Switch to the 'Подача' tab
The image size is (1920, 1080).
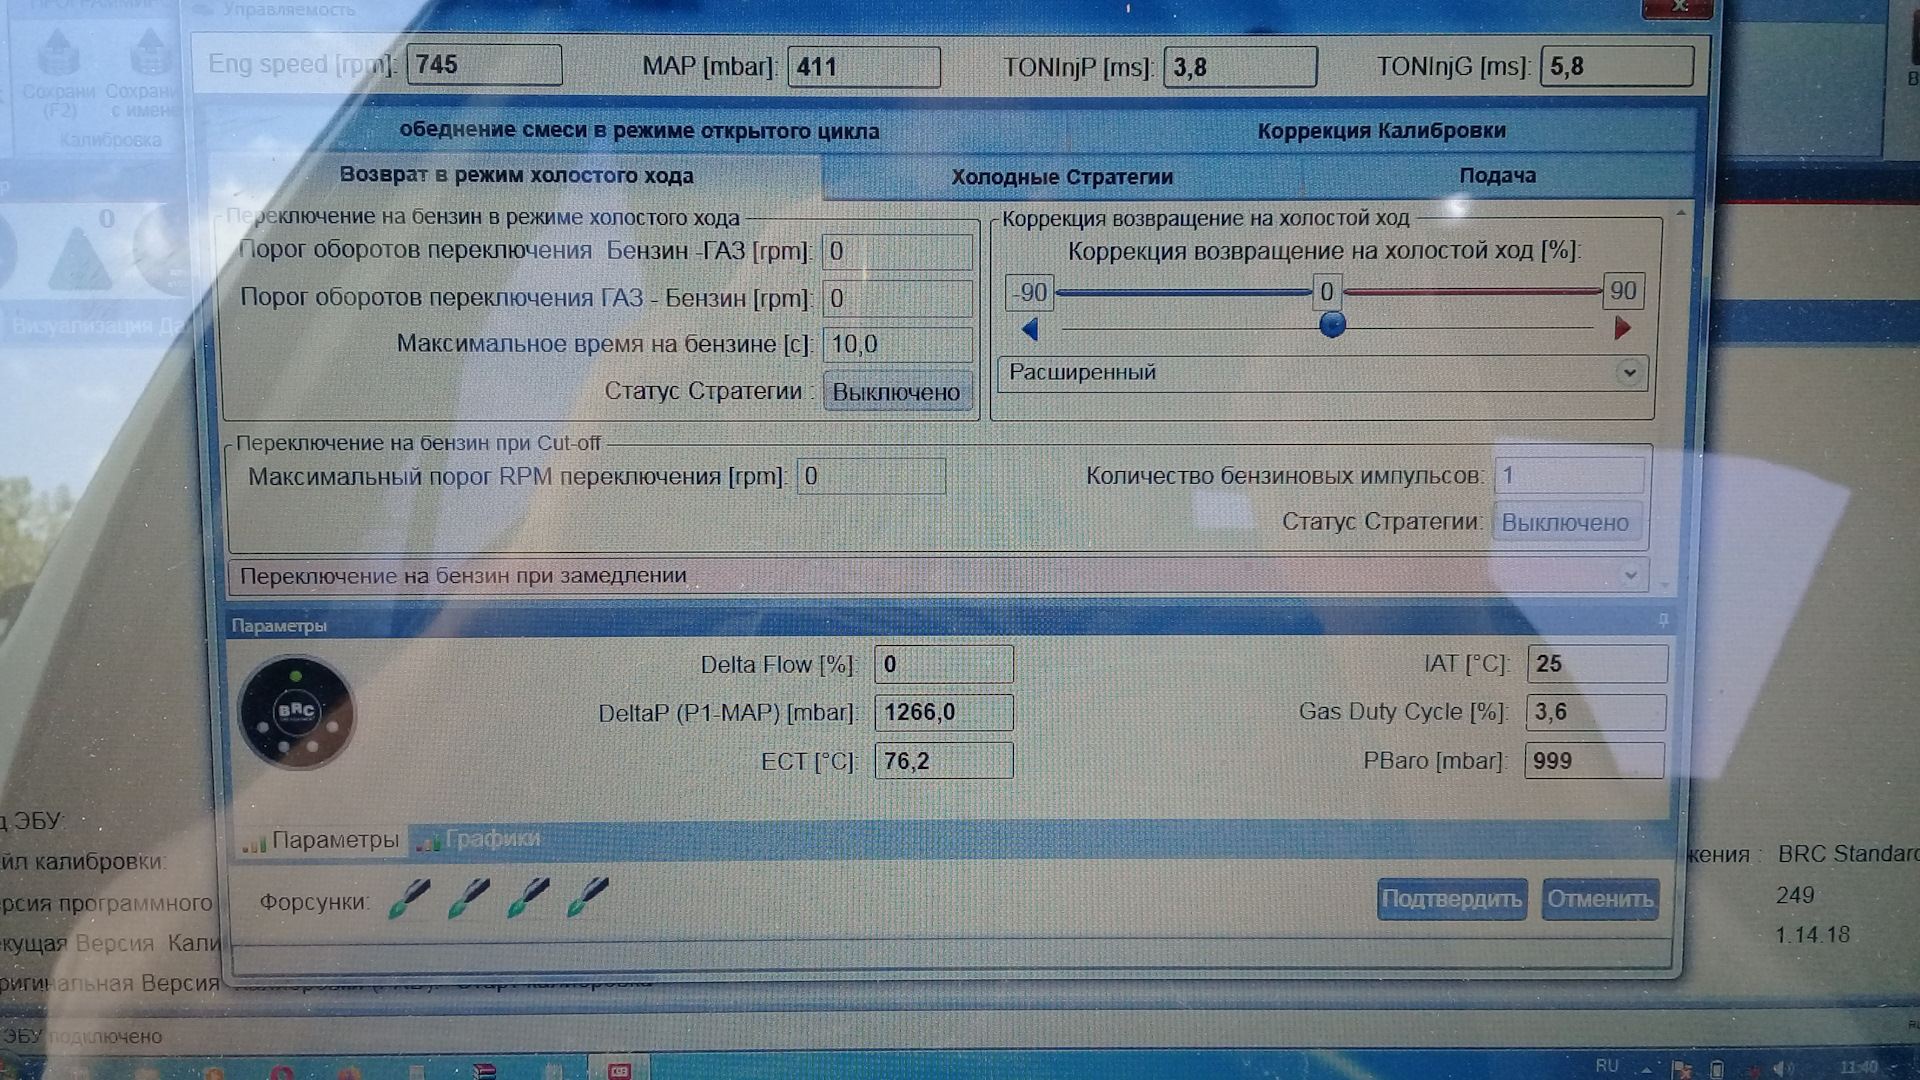1497,176
